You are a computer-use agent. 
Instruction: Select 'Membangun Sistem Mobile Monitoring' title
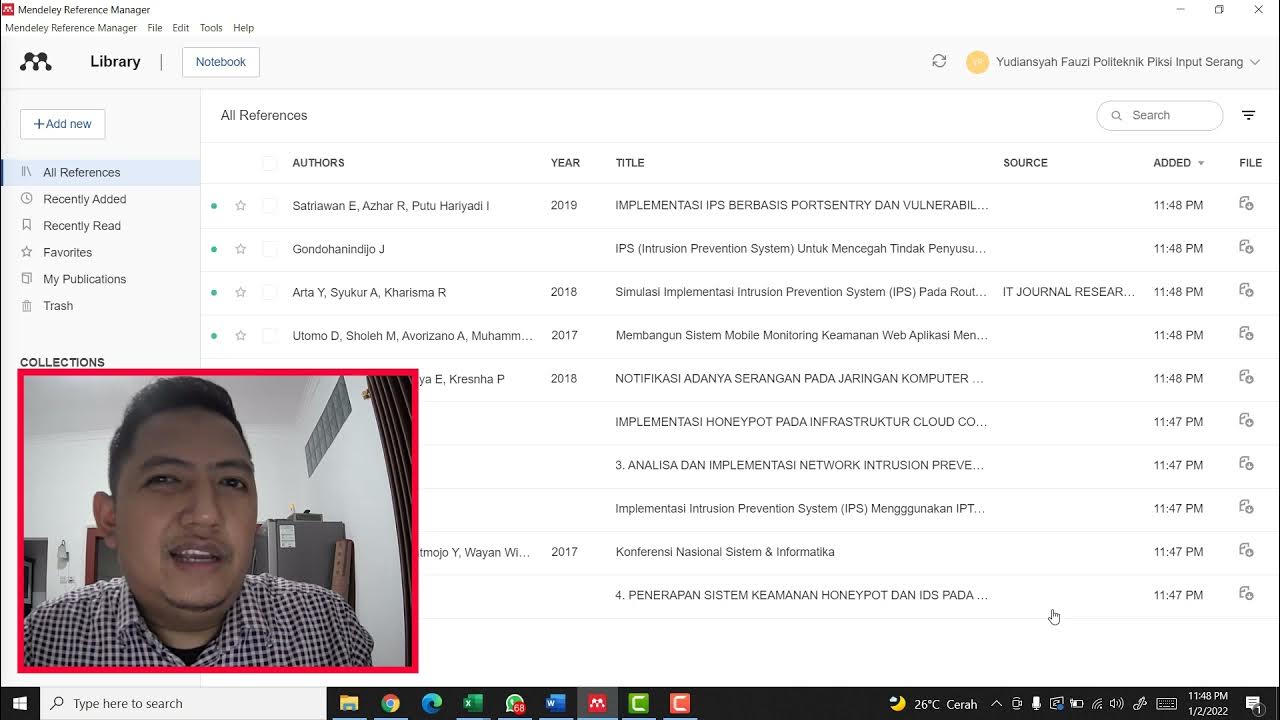click(x=801, y=335)
